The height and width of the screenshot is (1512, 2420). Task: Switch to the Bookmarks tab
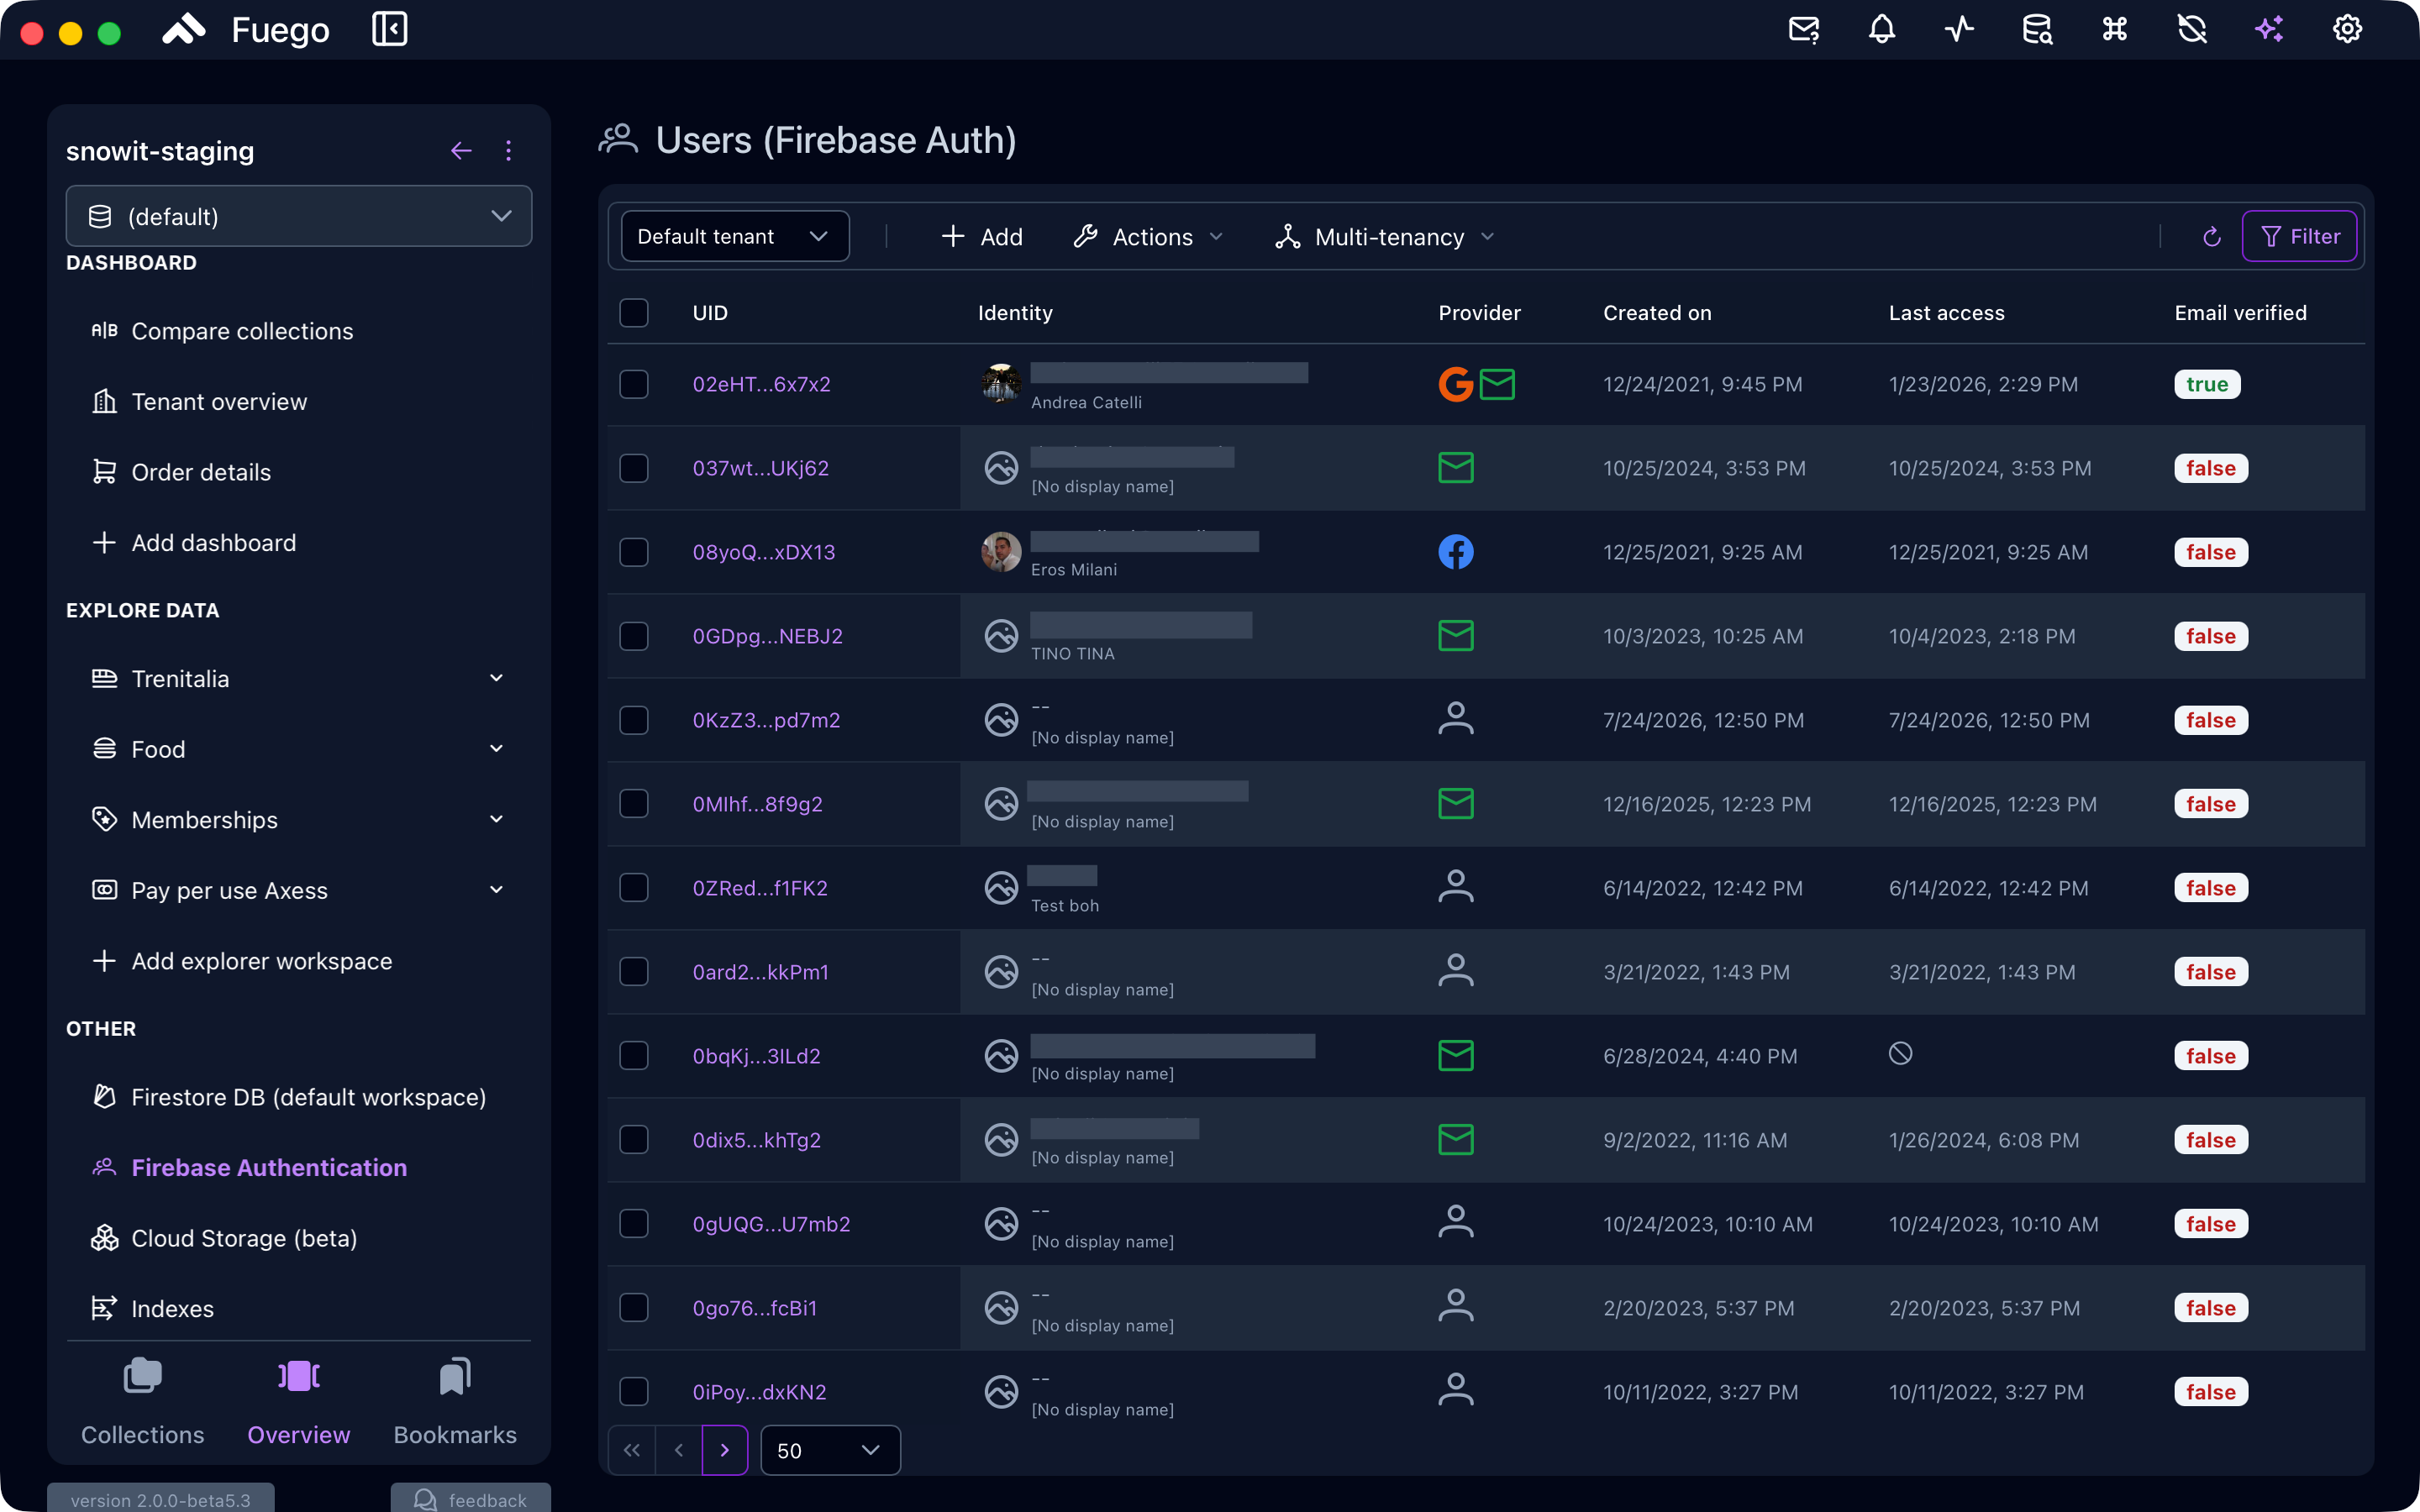(x=455, y=1402)
